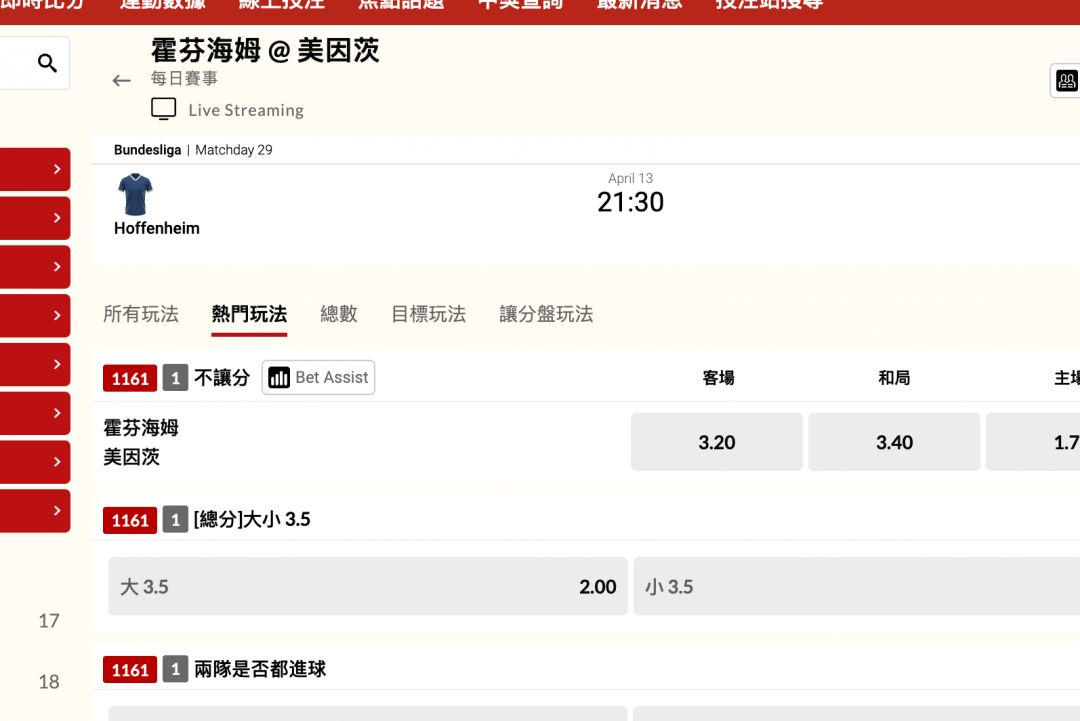The image size is (1080, 721).
Task: Select the 熱門玩法 tab
Action: (249, 314)
